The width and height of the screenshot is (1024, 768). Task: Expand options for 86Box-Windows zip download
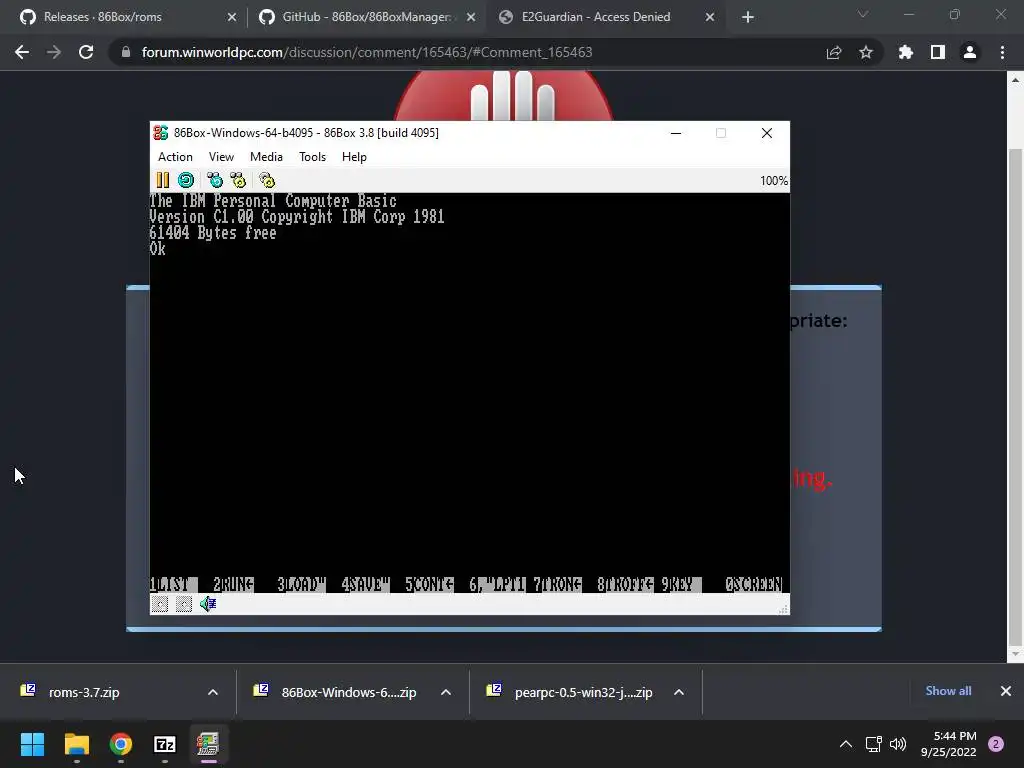point(446,692)
